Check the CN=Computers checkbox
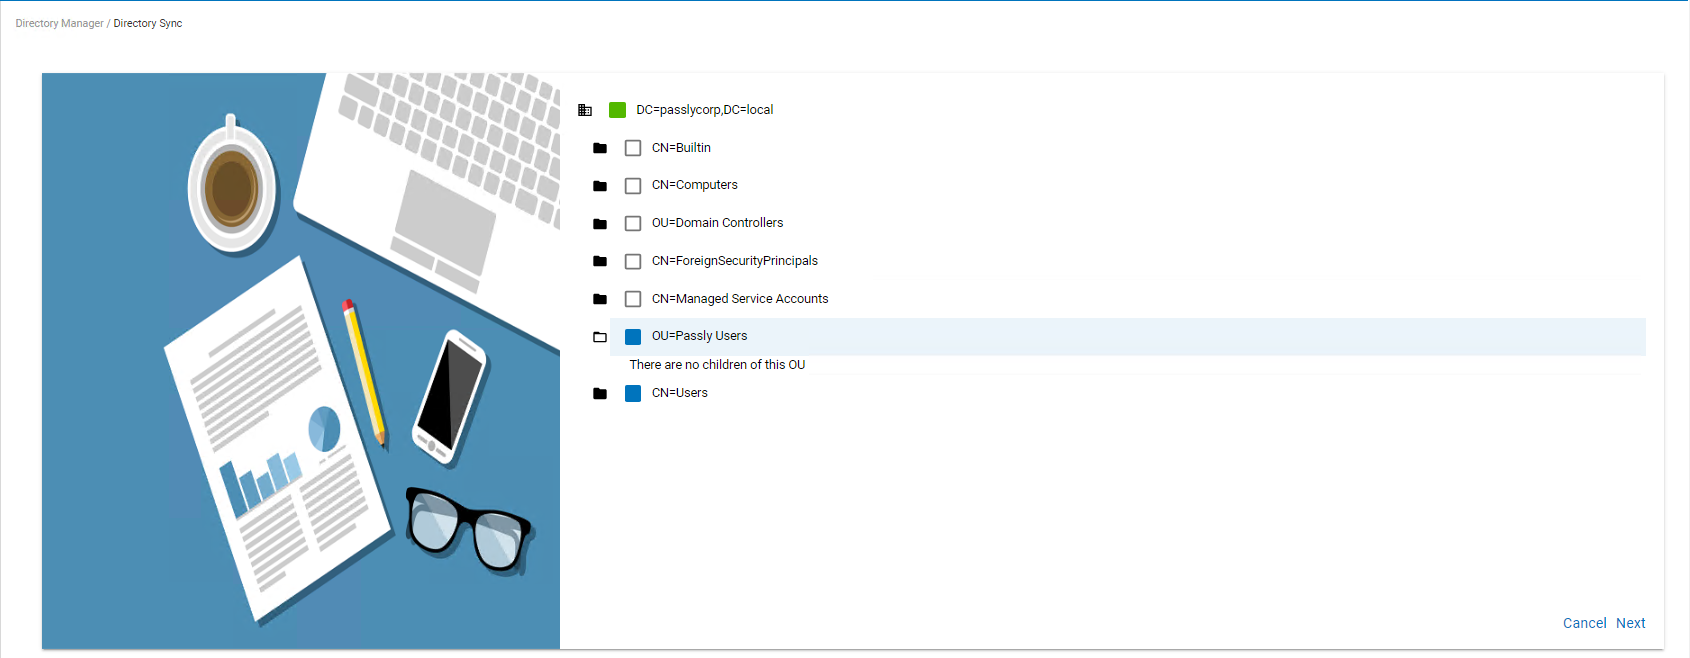 [x=633, y=186]
